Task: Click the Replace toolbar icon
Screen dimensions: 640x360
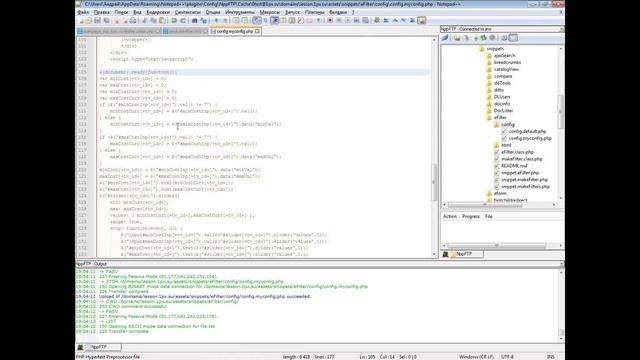Action: [204, 20]
